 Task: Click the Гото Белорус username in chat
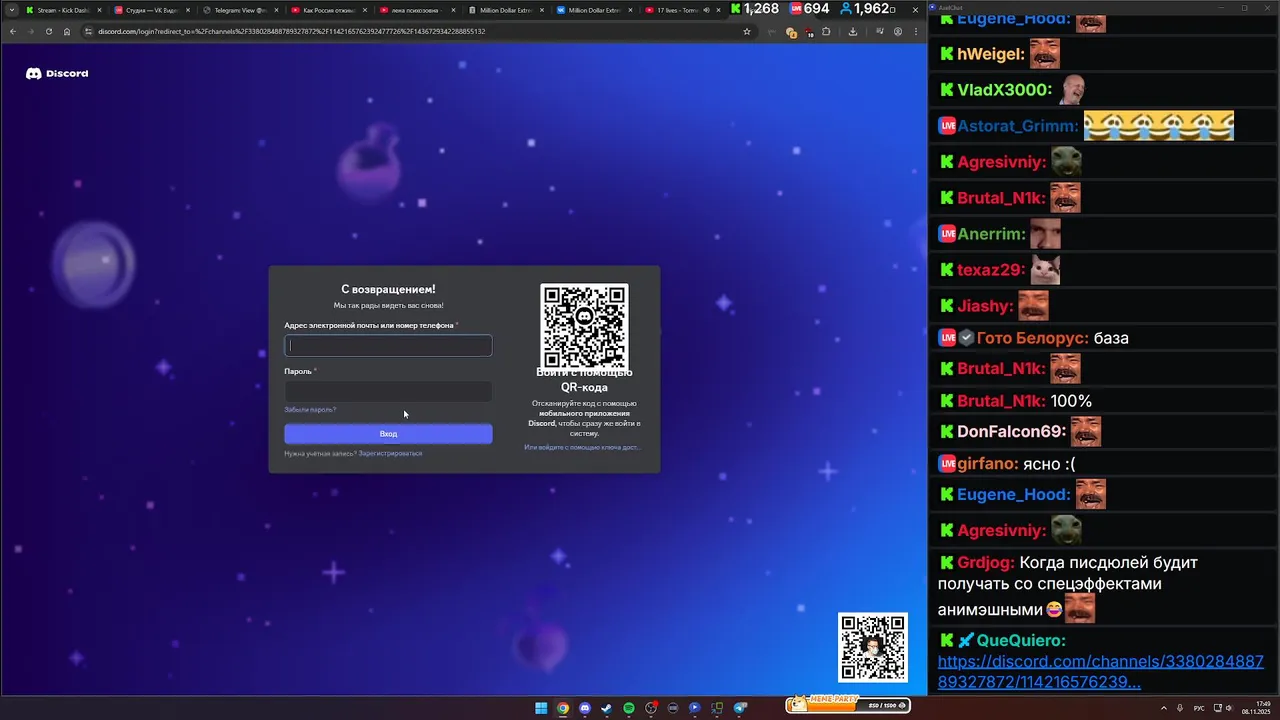(1031, 338)
